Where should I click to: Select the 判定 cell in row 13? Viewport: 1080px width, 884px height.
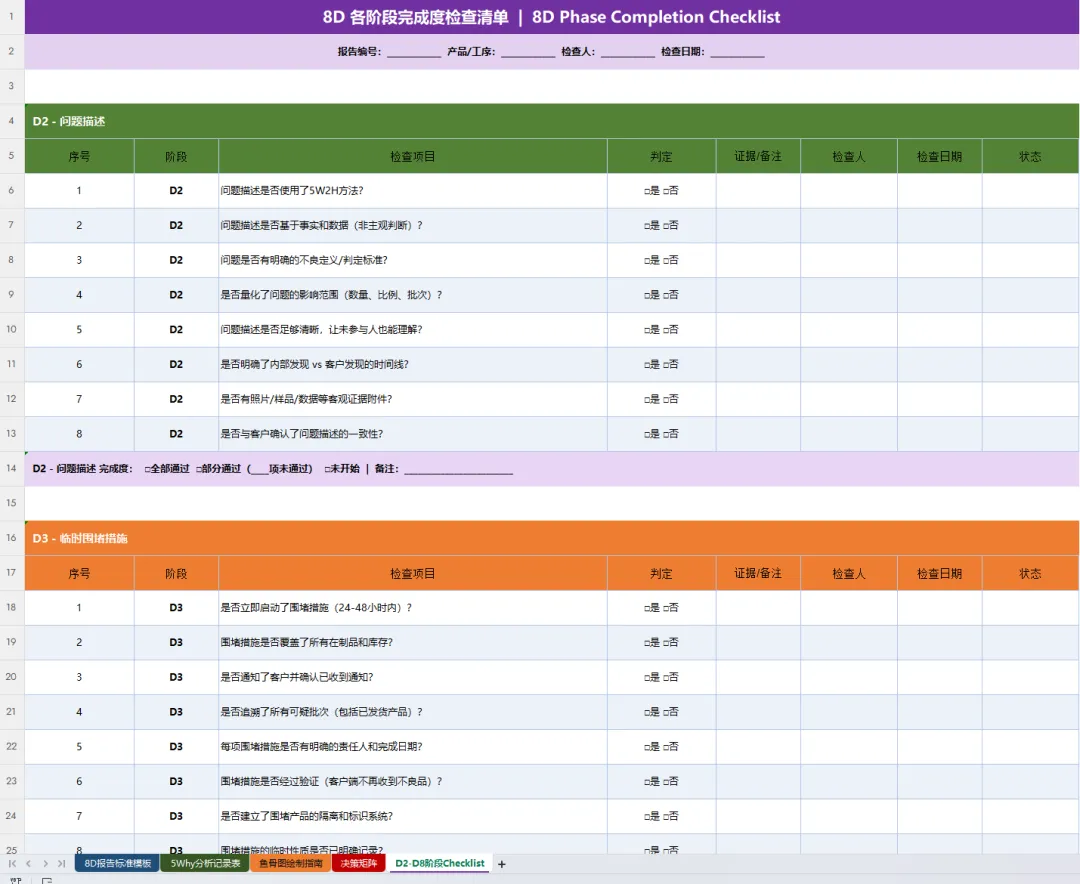coord(661,433)
